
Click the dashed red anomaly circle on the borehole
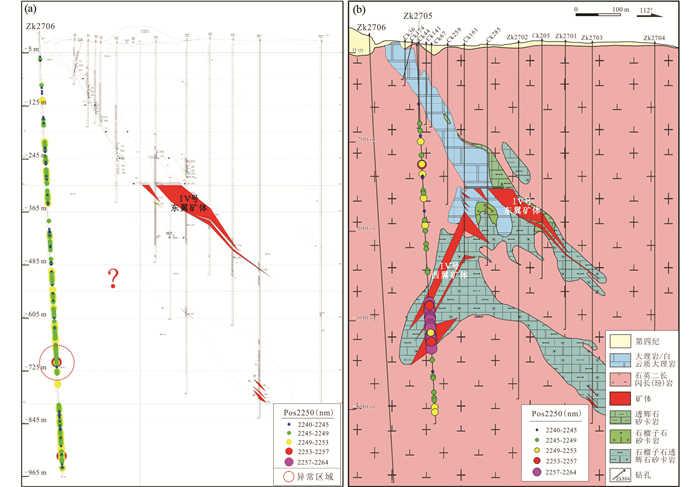pyautogui.click(x=57, y=363)
